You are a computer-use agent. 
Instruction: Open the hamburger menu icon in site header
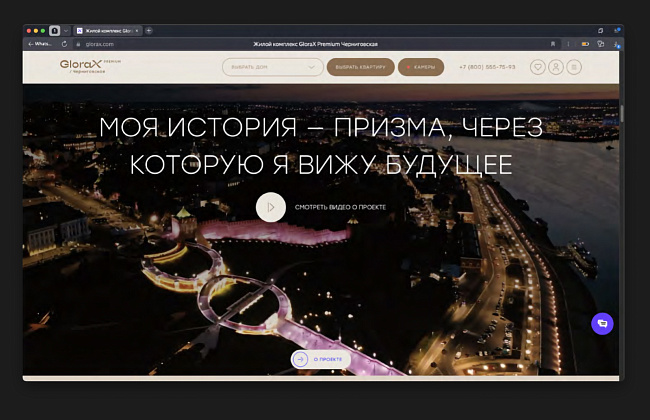click(x=574, y=67)
